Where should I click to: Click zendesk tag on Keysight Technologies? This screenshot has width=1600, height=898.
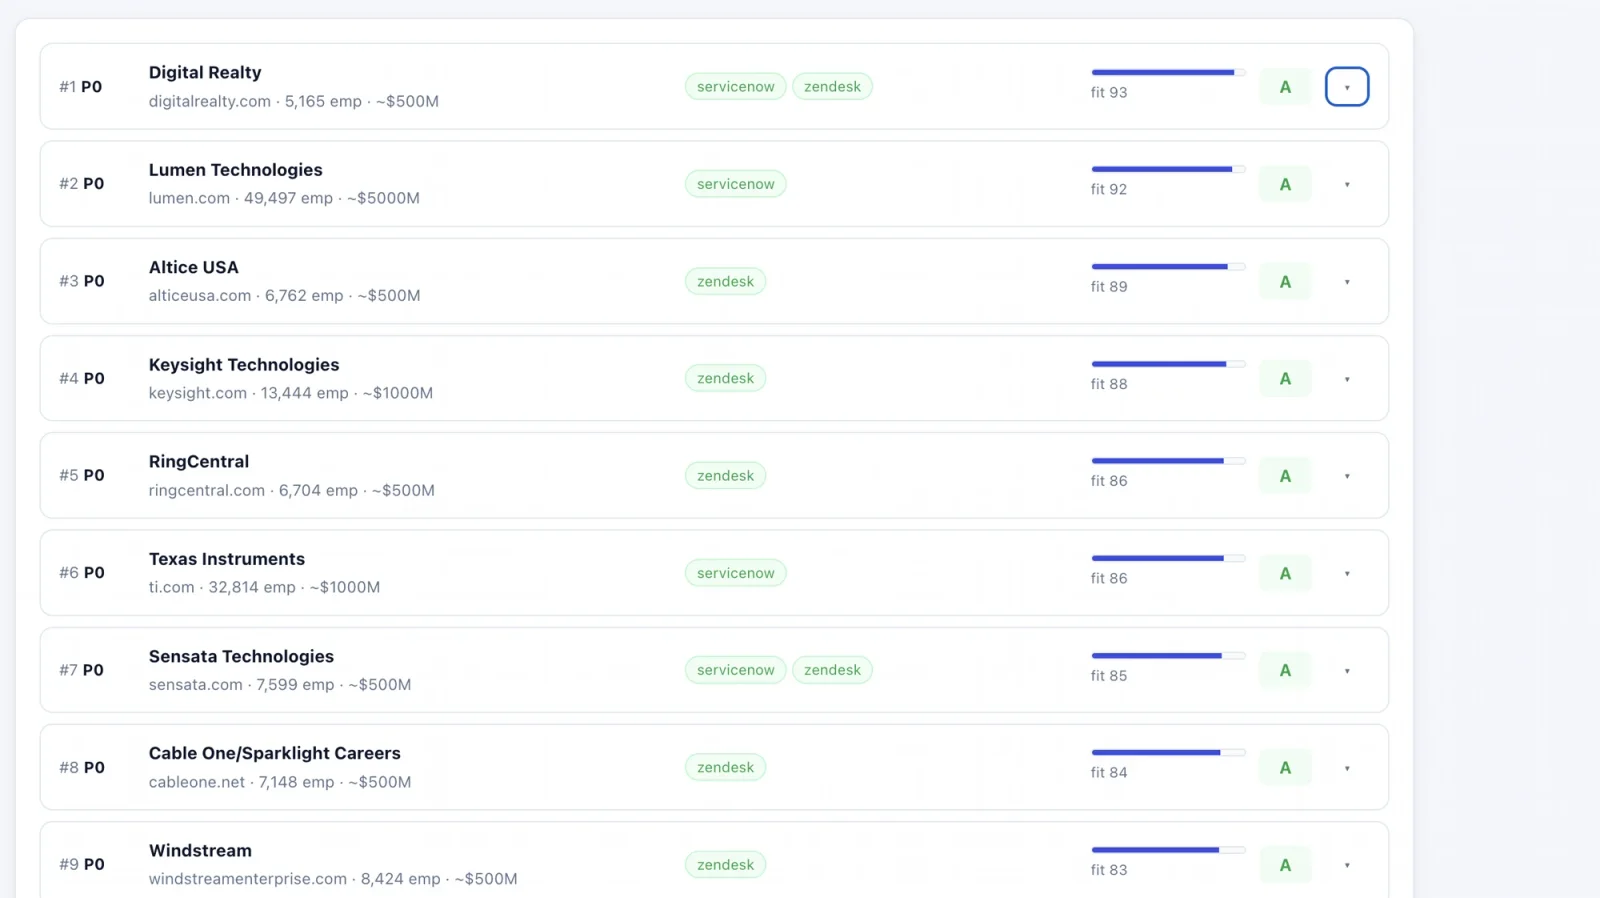[725, 379]
